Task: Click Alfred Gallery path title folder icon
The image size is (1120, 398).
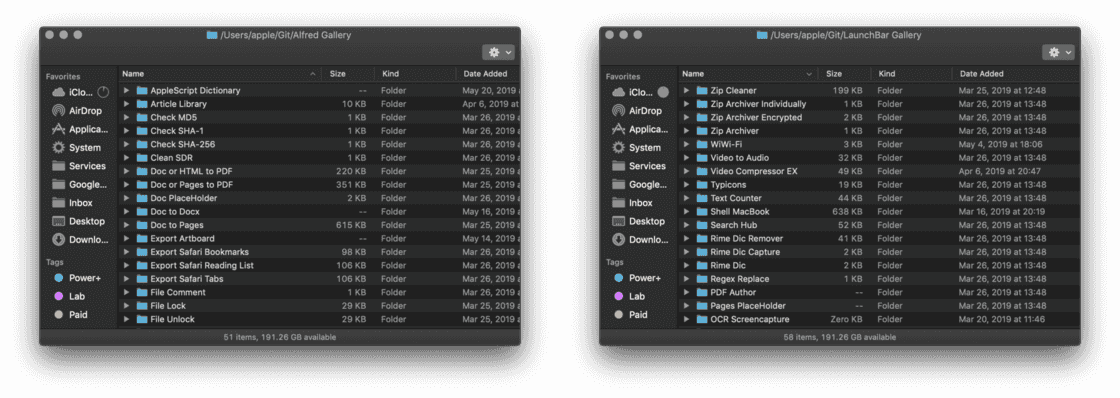Action: [x=211, y=35]
